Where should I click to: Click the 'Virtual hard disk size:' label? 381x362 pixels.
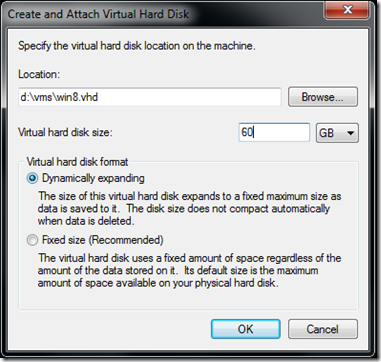click(65, 133)
